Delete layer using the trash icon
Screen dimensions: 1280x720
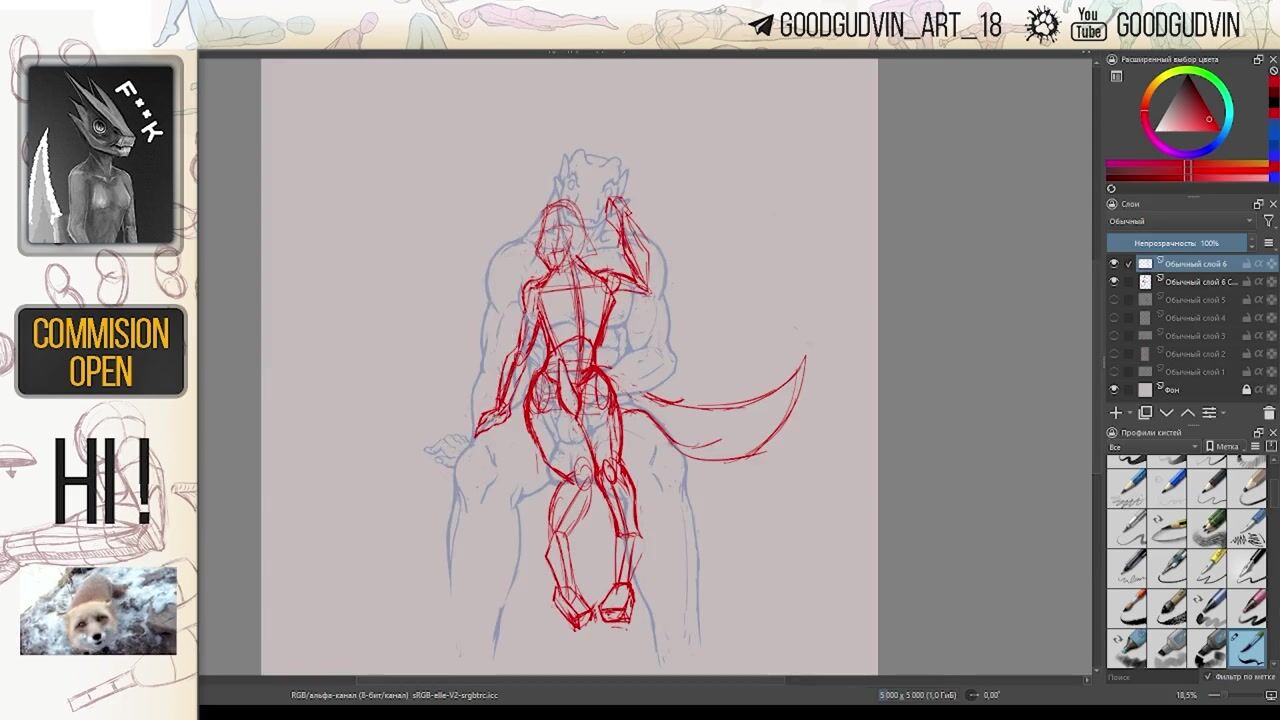pos(1269,413)
